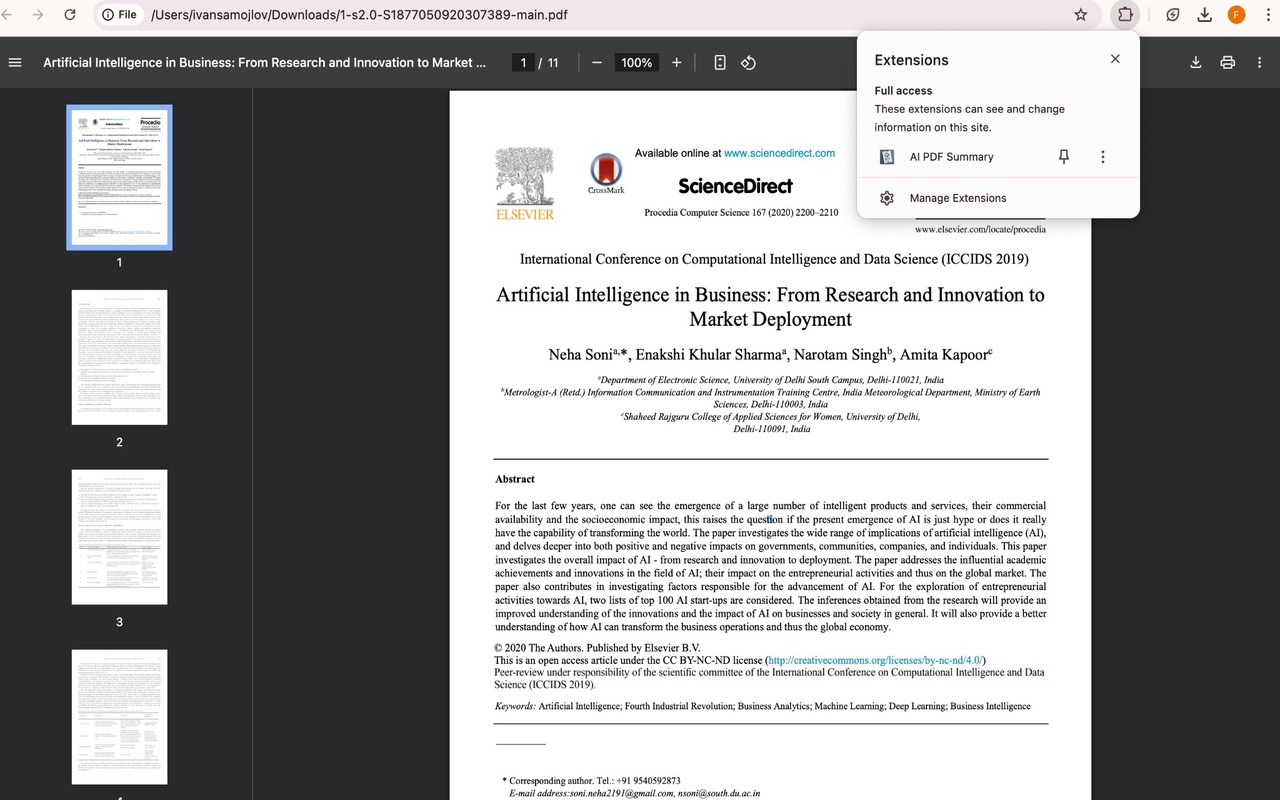Click the E-mail address line

click(x=634, y=793)
